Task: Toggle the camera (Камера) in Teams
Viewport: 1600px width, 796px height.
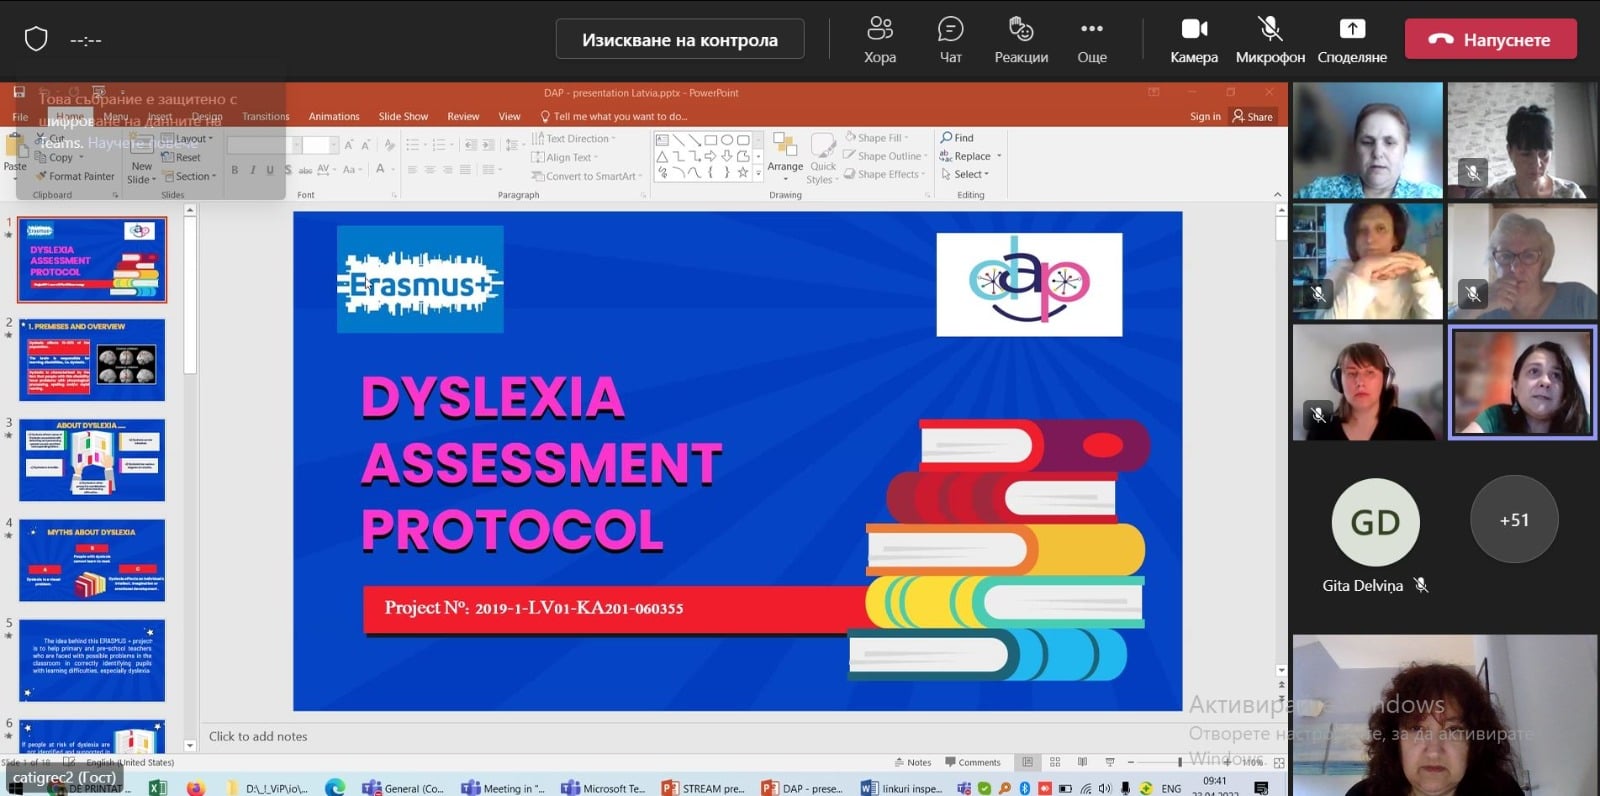Action: (1194, 40)
